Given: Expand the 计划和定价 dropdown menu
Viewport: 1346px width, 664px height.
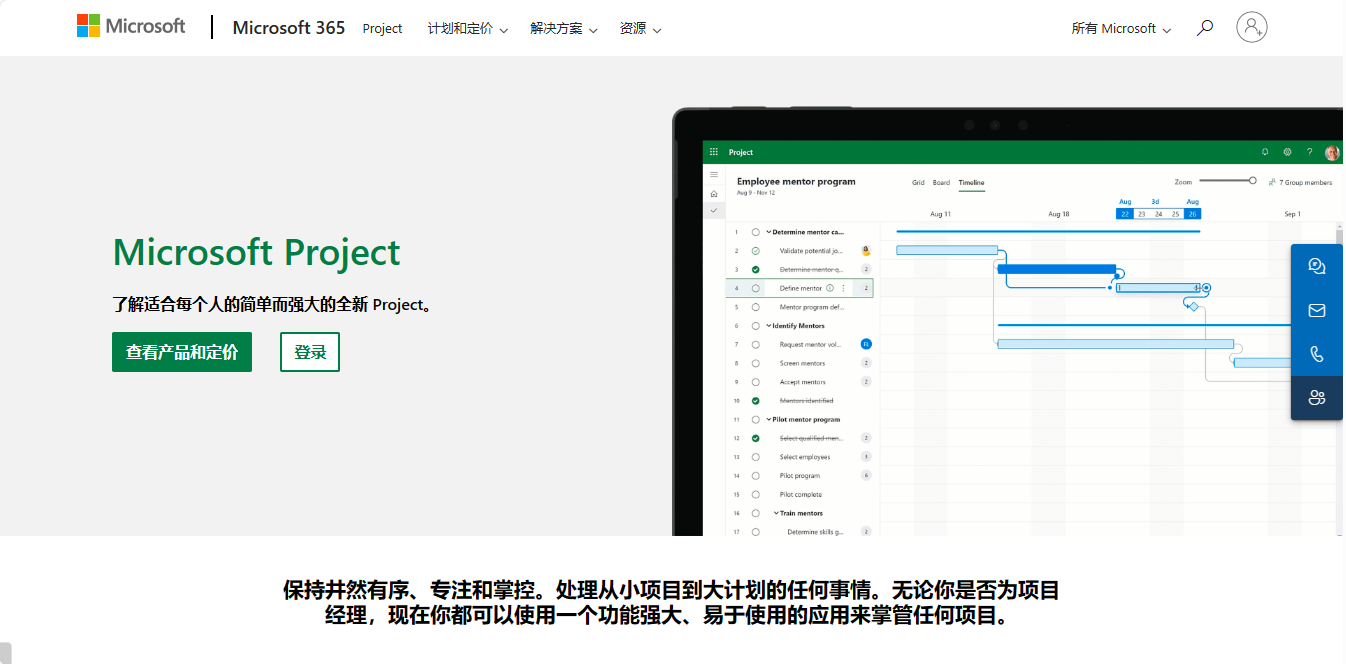Looking at the screenshot, I should click(468, 29).
